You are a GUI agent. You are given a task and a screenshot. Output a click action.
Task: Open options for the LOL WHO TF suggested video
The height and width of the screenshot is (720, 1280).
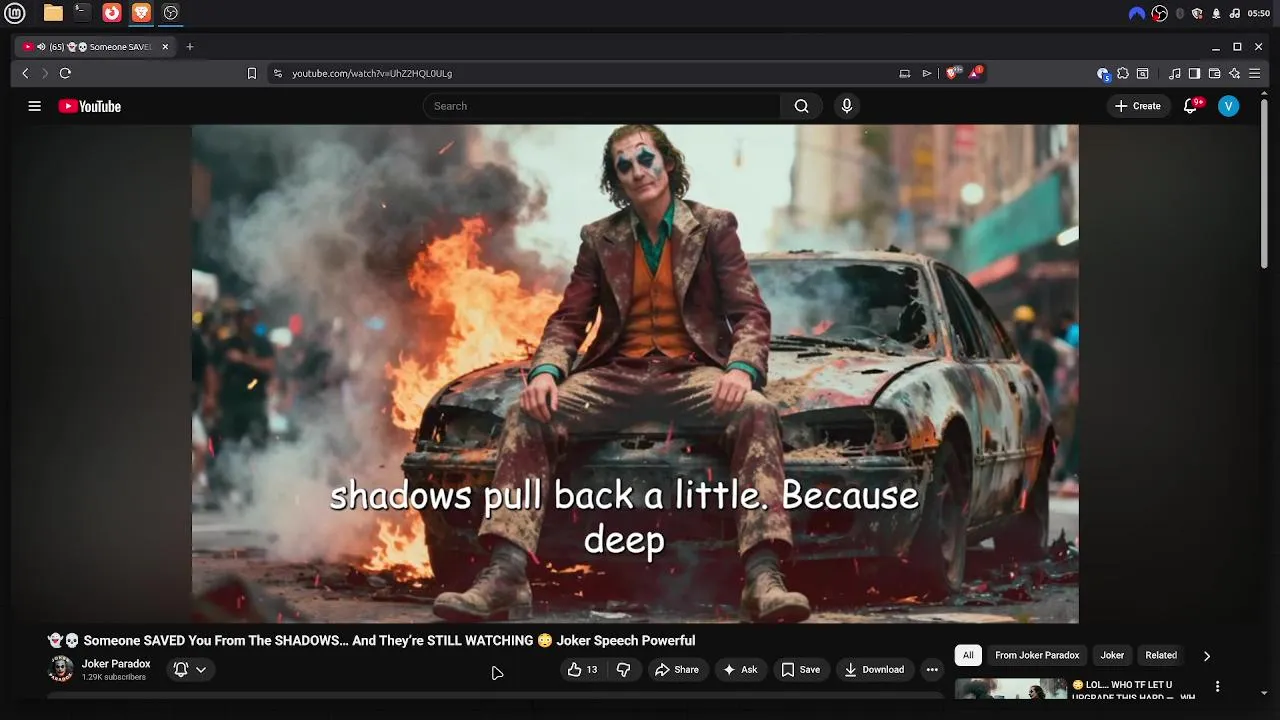click(x=1217, y=687)
